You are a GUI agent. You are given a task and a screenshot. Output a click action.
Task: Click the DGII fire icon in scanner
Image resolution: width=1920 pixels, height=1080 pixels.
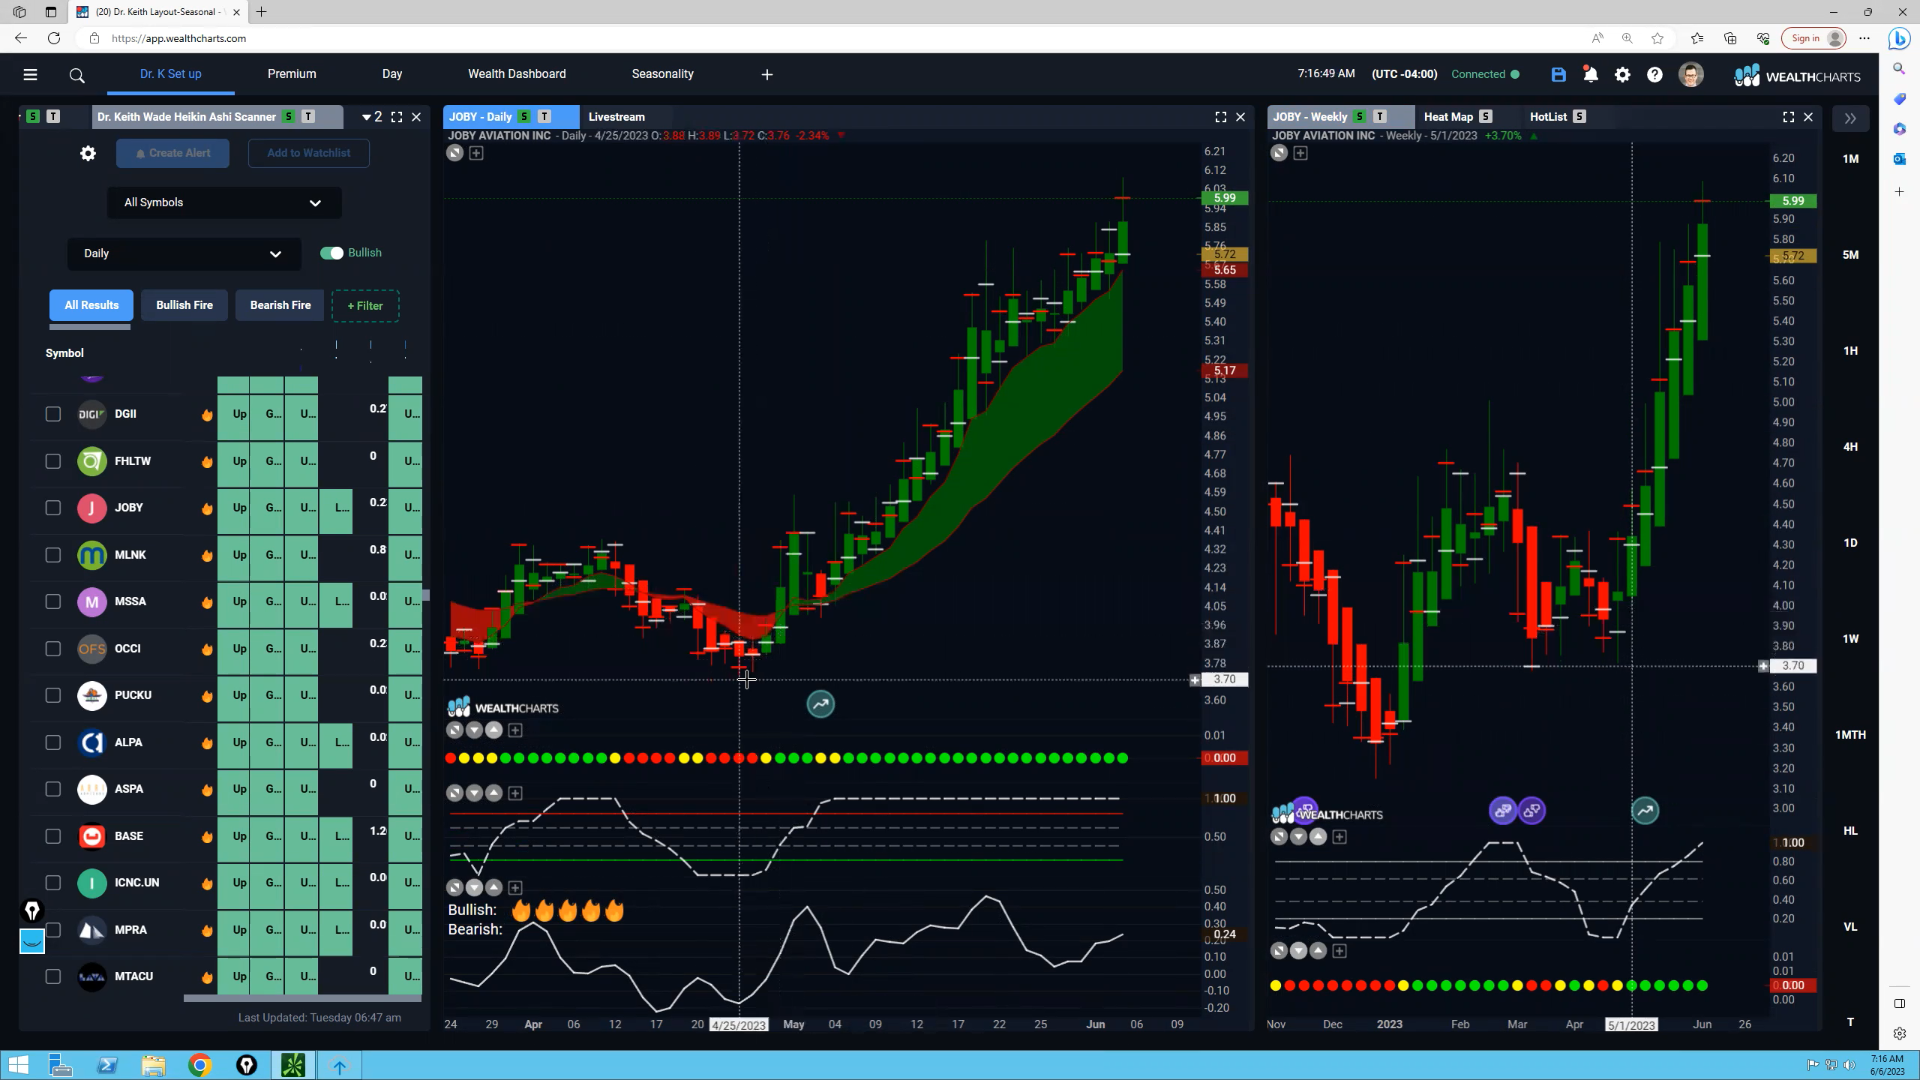point(207,414)
